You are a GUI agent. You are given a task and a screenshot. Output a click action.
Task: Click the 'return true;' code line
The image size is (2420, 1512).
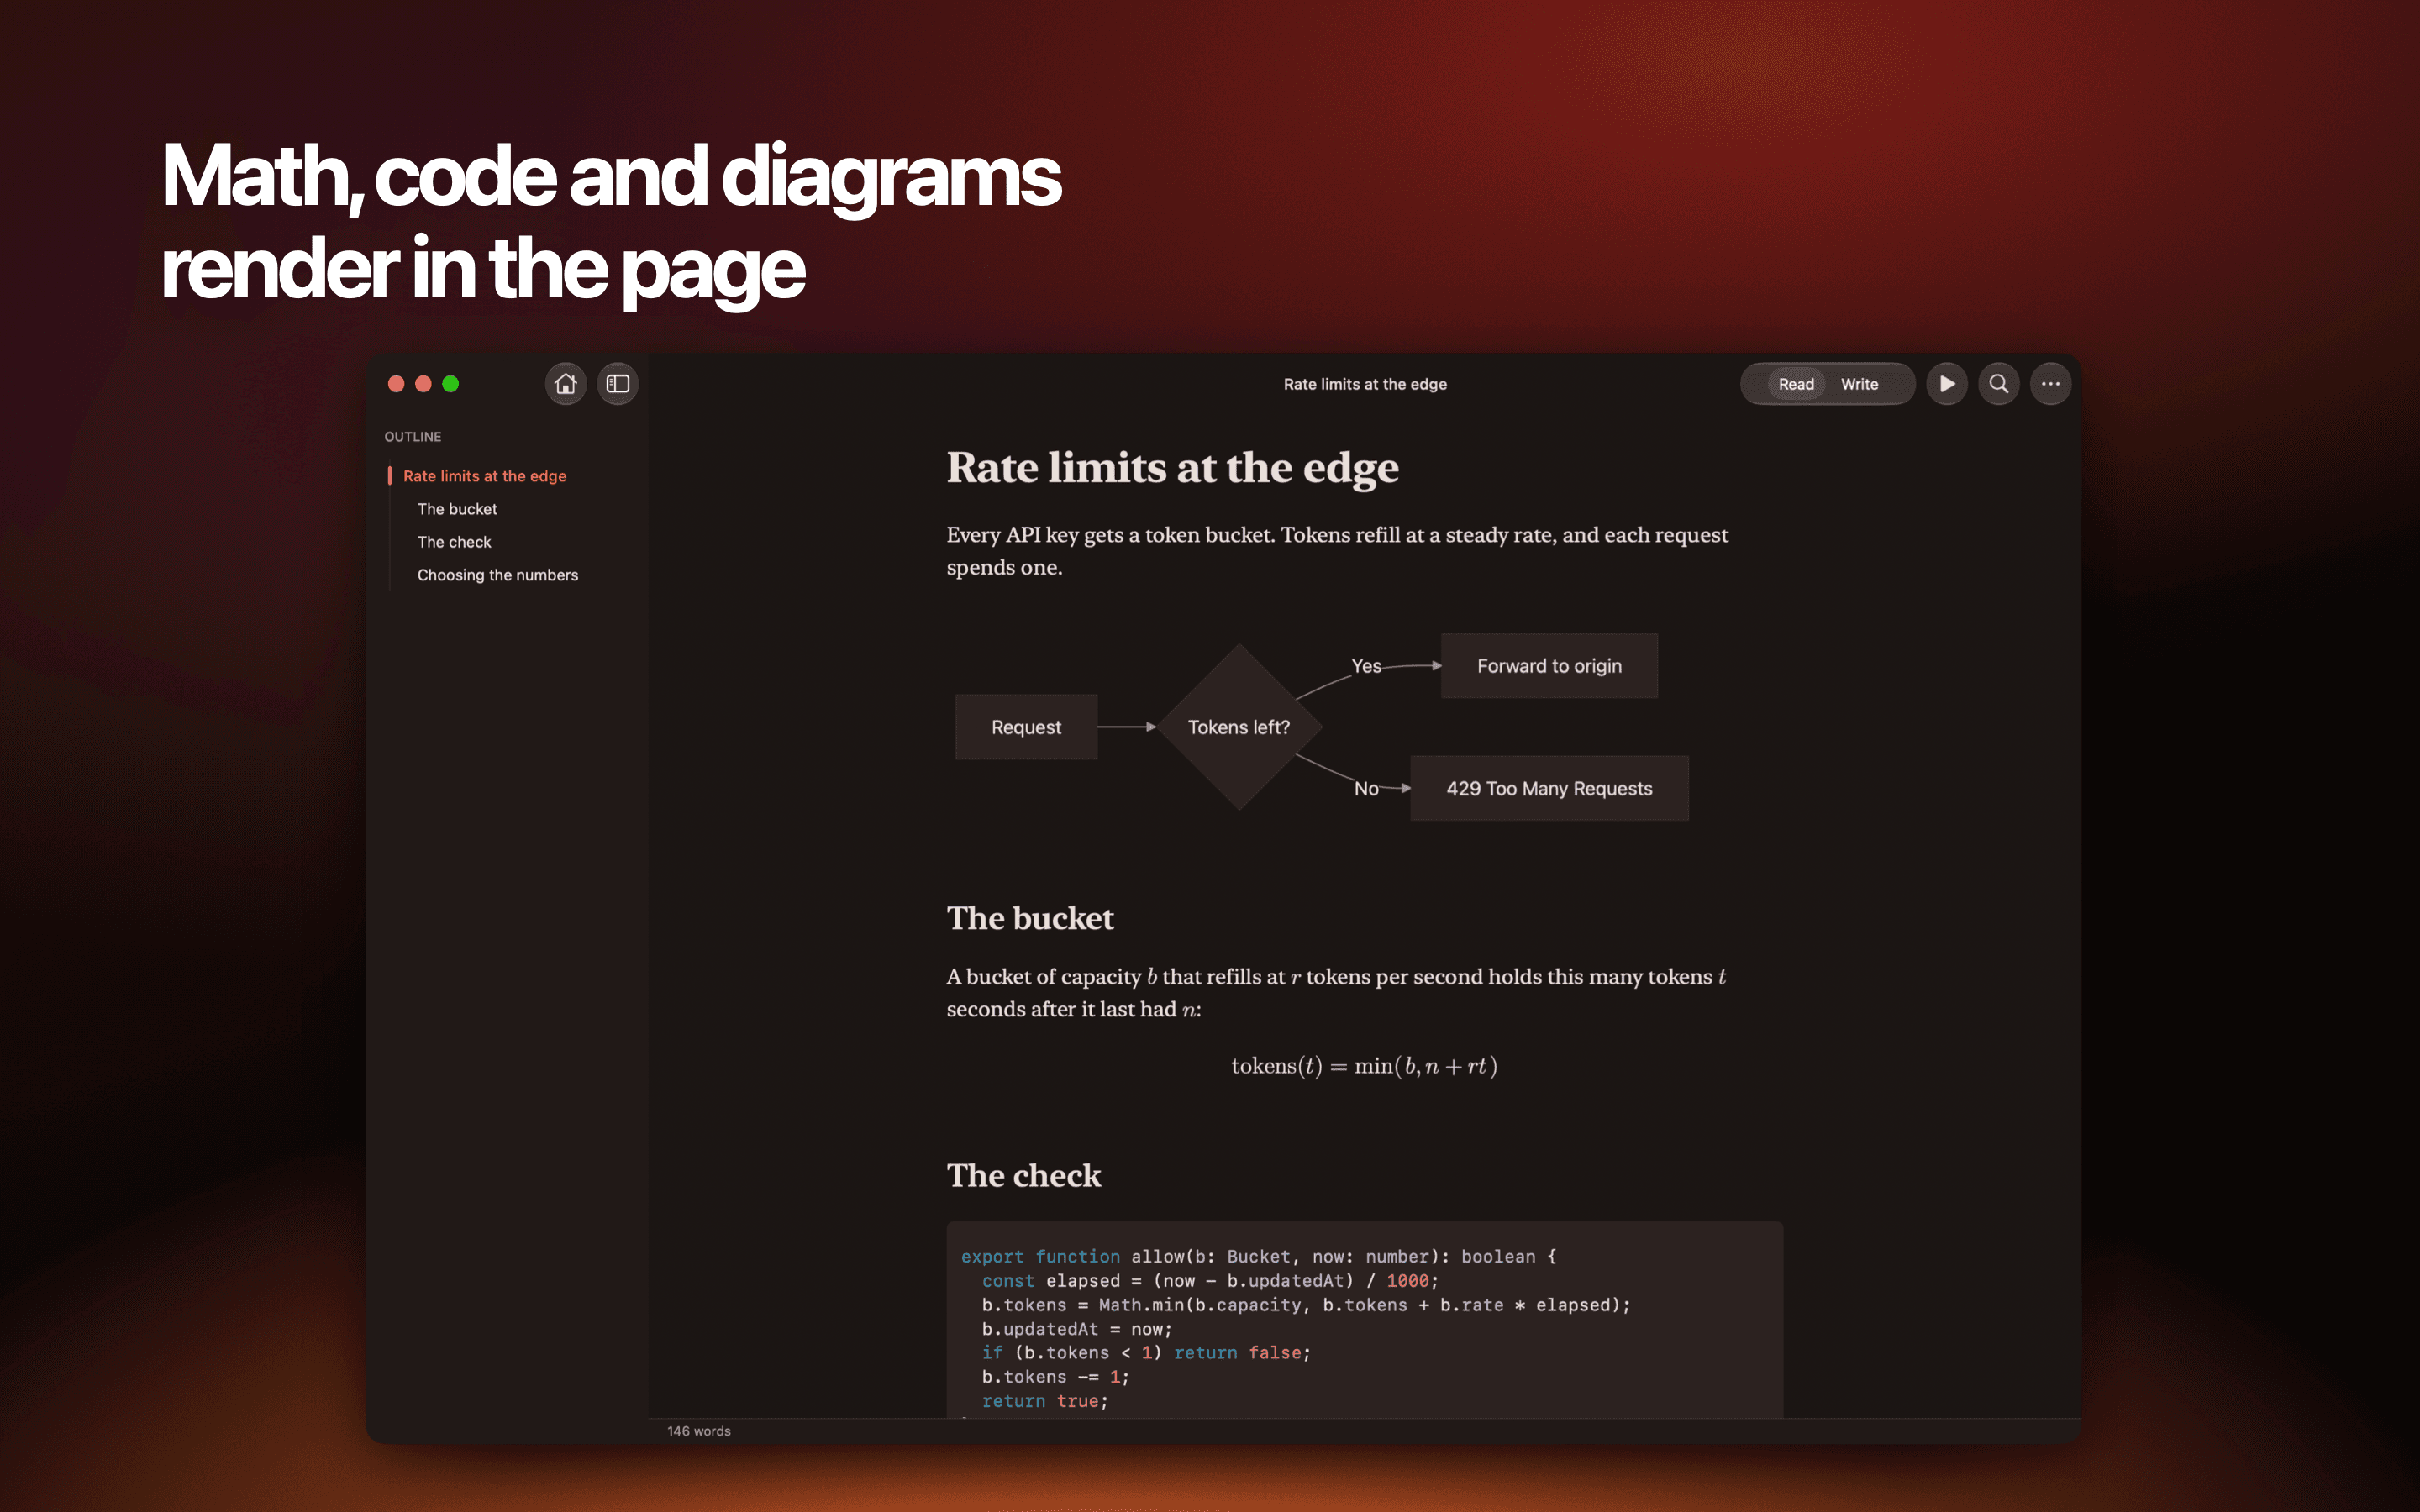1045,1401
